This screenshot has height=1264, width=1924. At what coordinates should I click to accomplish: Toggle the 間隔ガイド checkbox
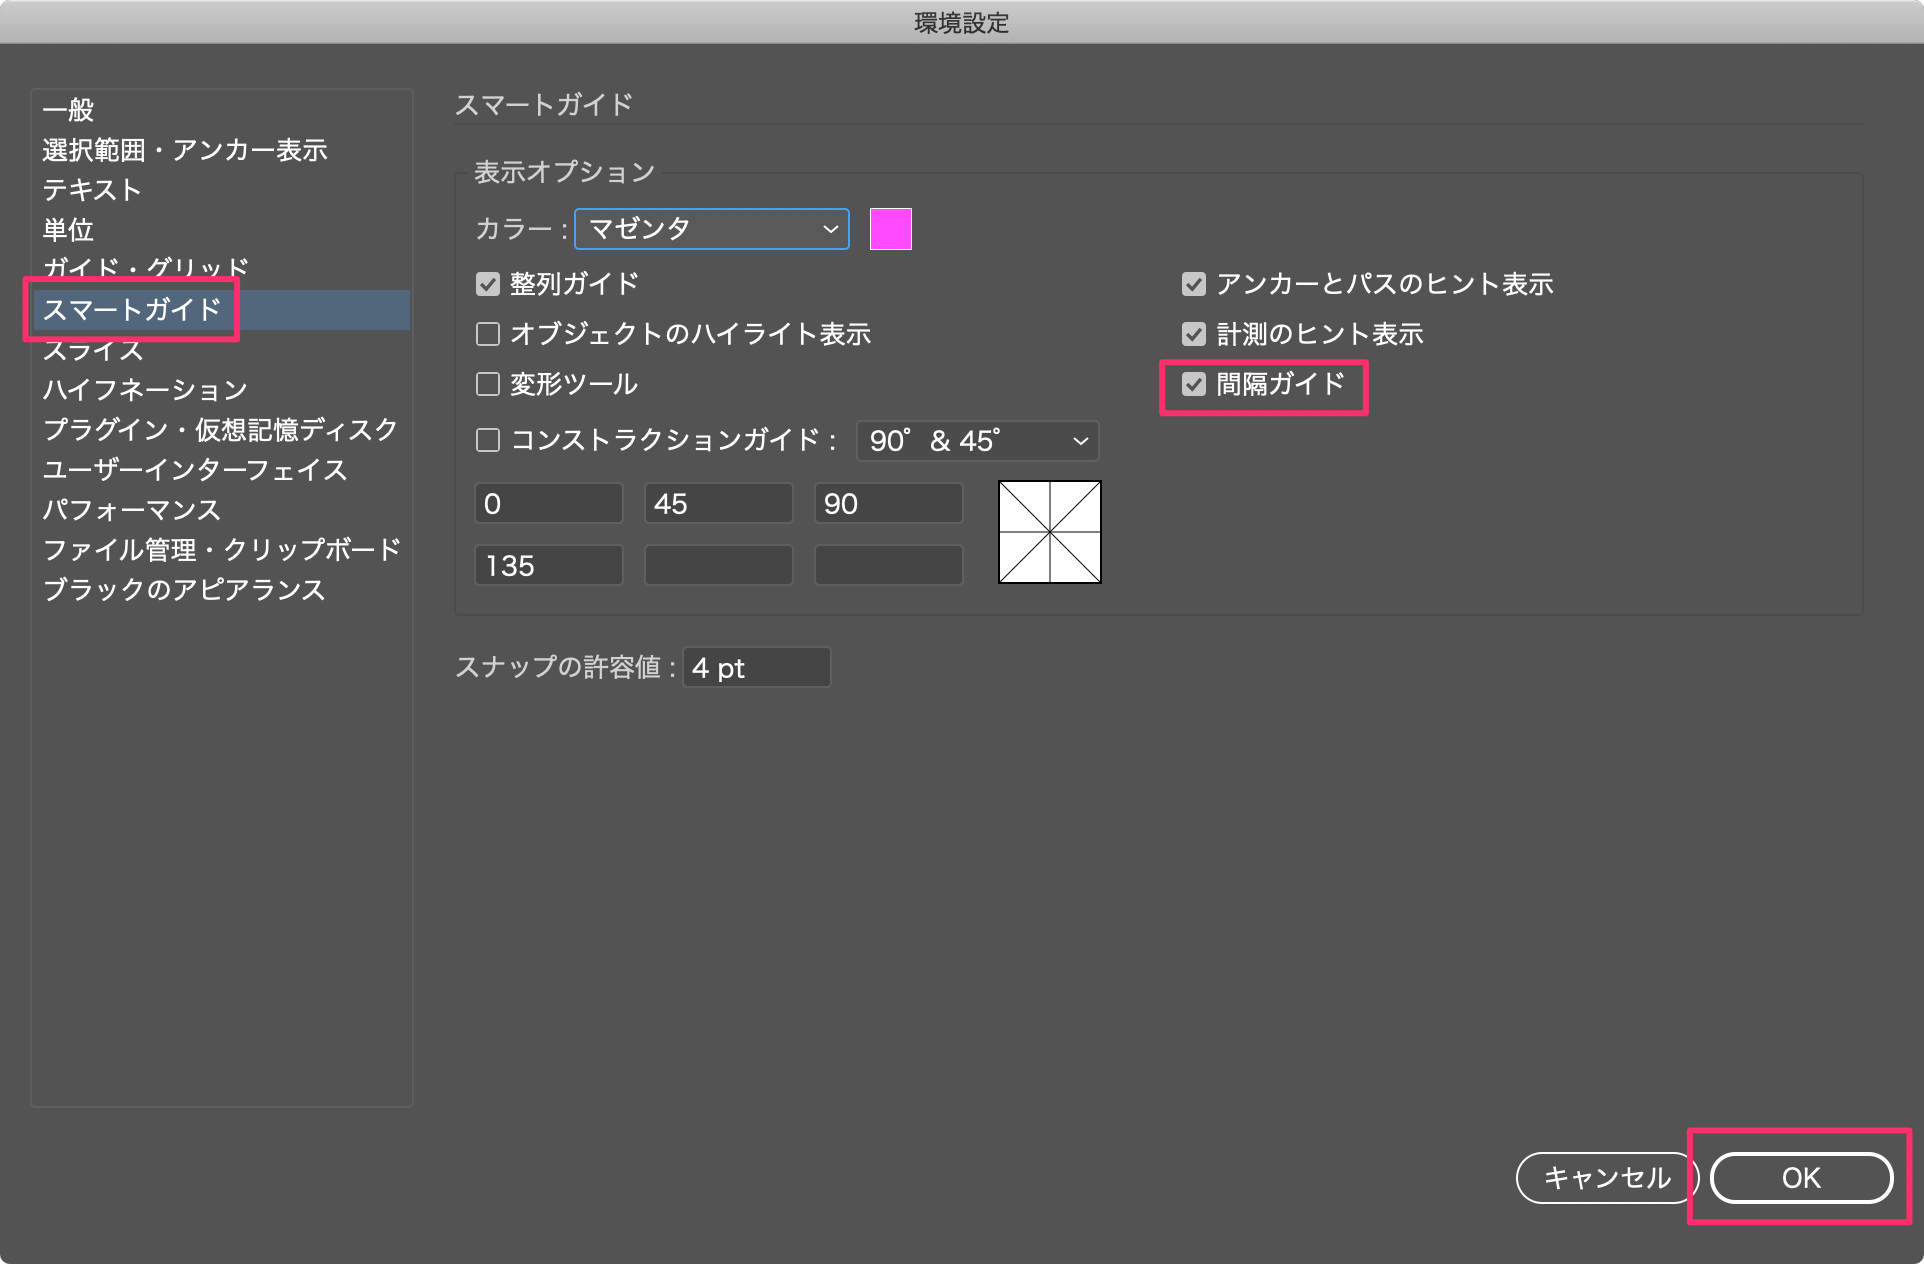(1194, 384)
